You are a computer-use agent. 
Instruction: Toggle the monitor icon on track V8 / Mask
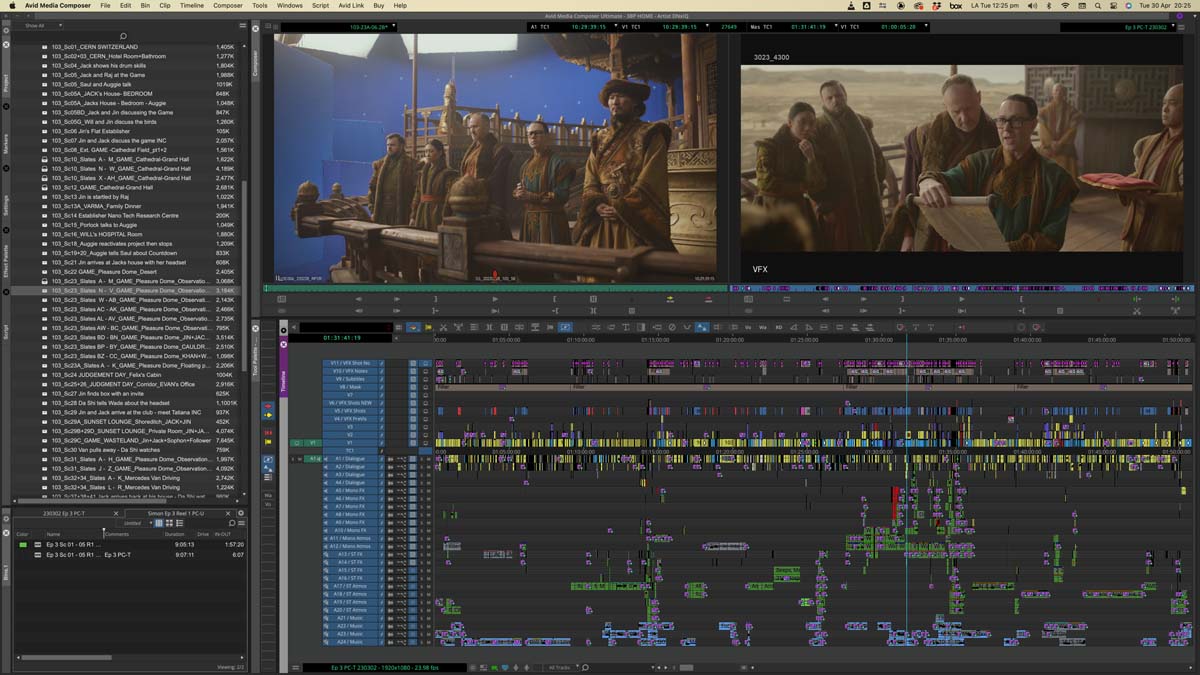pos(426,387)
